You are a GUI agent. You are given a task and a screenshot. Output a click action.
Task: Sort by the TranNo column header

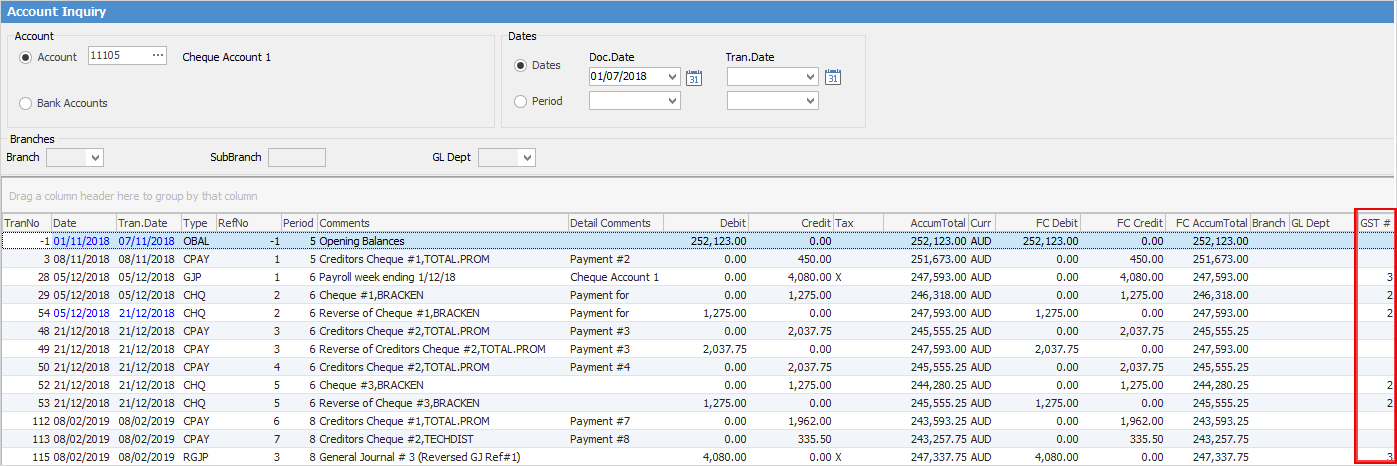click(x=26, y=223)
